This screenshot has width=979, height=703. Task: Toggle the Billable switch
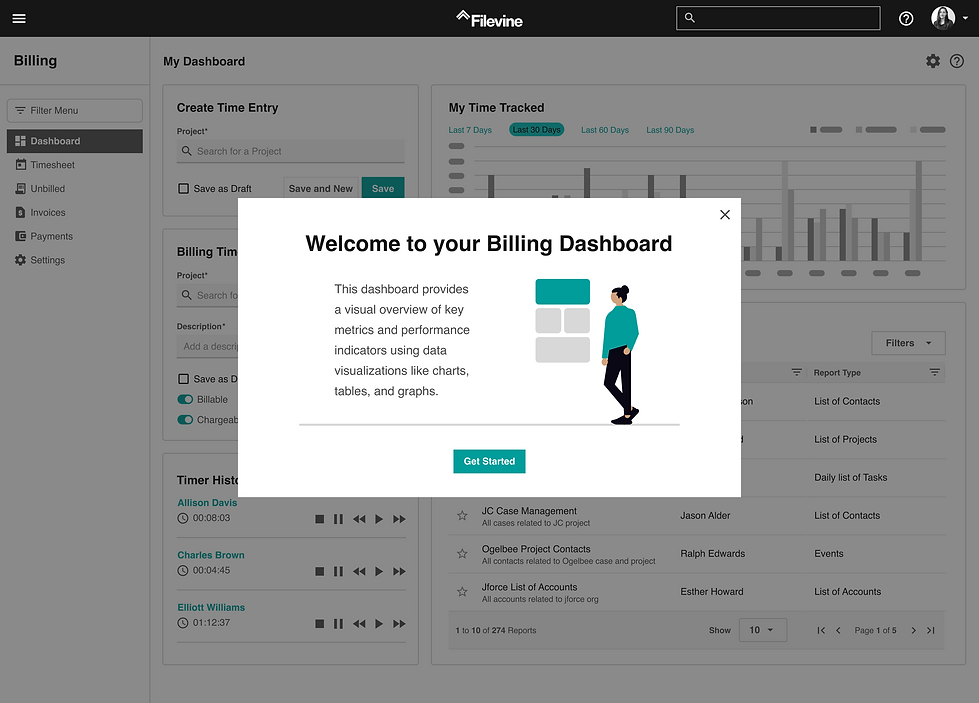click(185, 400)
